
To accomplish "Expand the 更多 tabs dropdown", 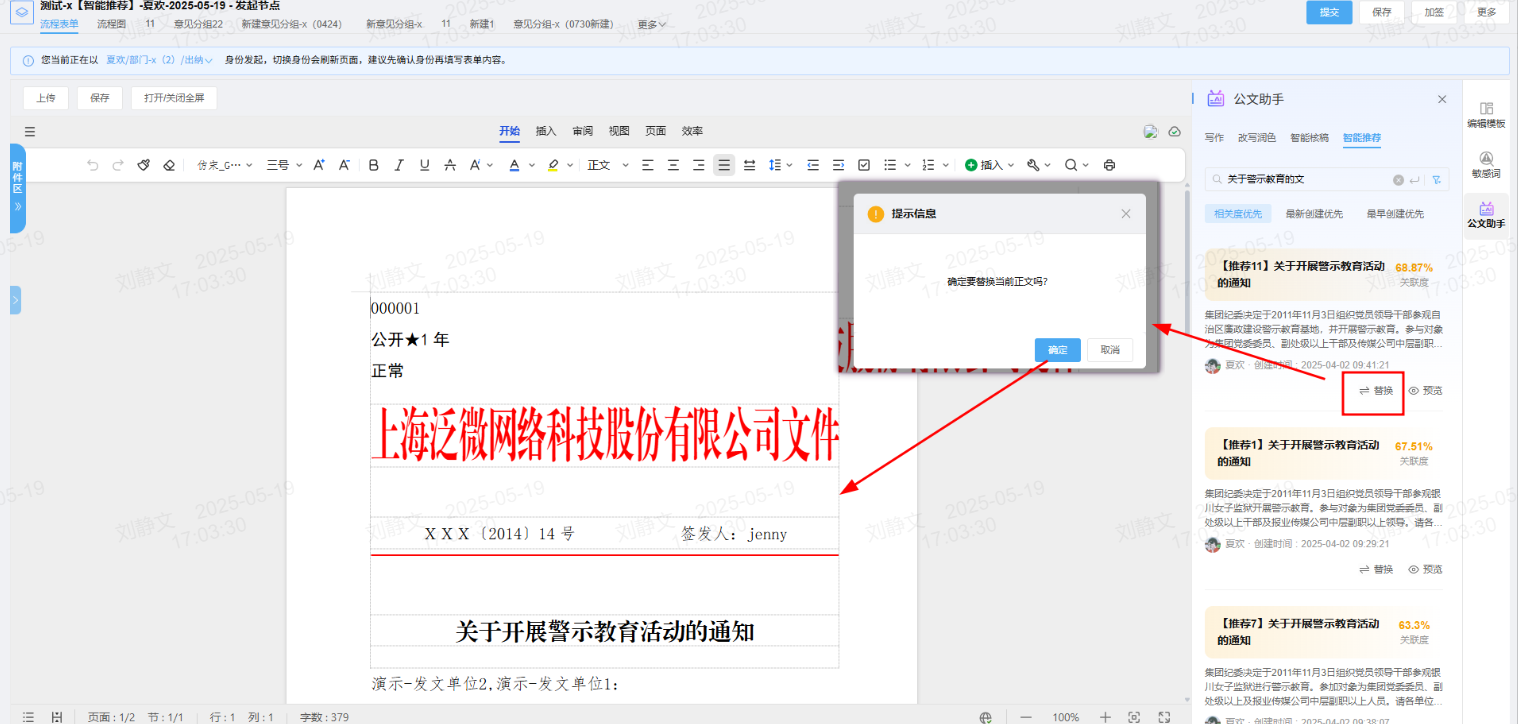I will point(652,23).
